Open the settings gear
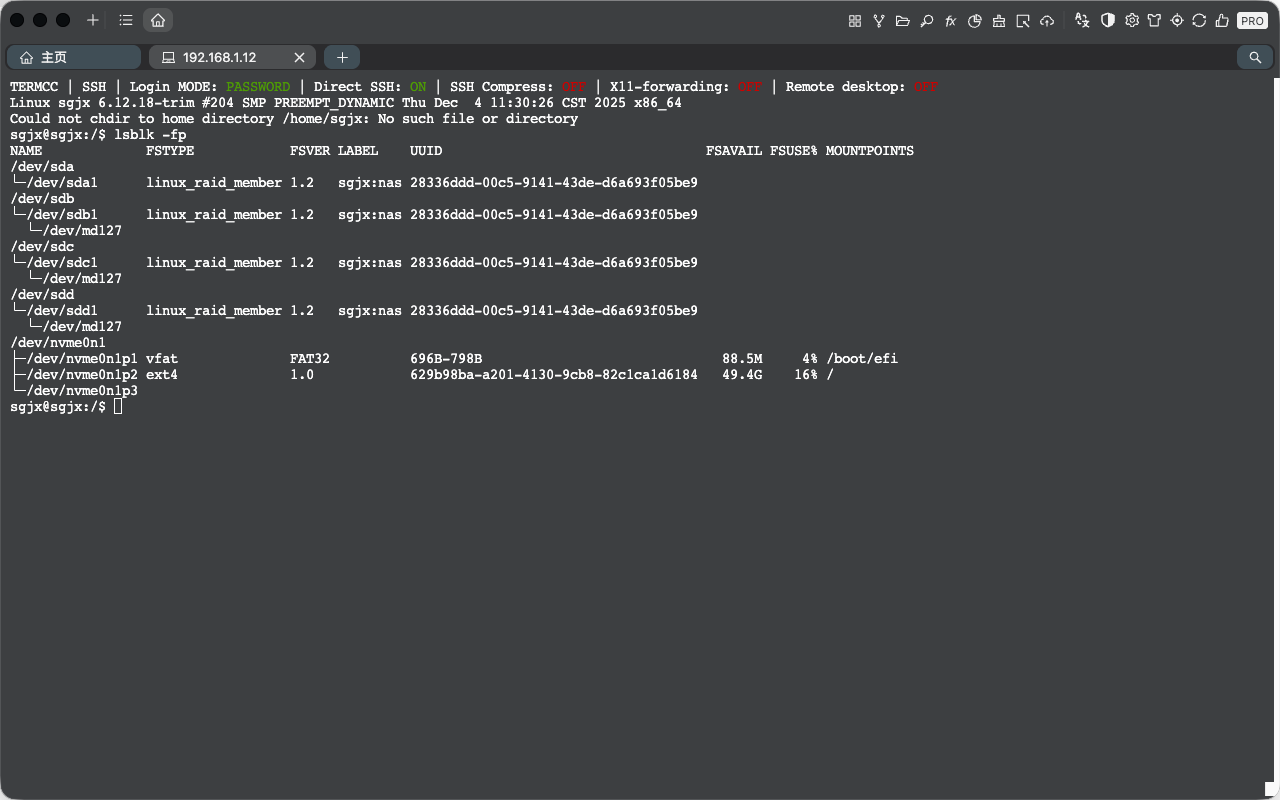 click(x=1131, y=20)
